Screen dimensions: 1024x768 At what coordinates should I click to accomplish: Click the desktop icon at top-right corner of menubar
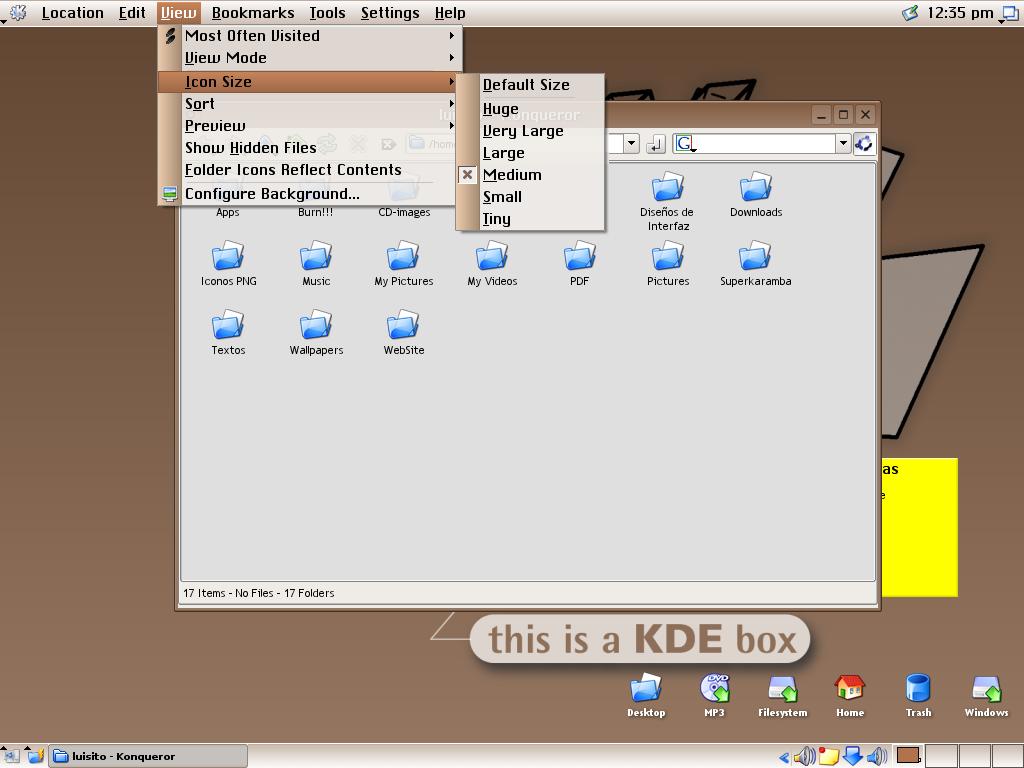tap(1010, 13)
